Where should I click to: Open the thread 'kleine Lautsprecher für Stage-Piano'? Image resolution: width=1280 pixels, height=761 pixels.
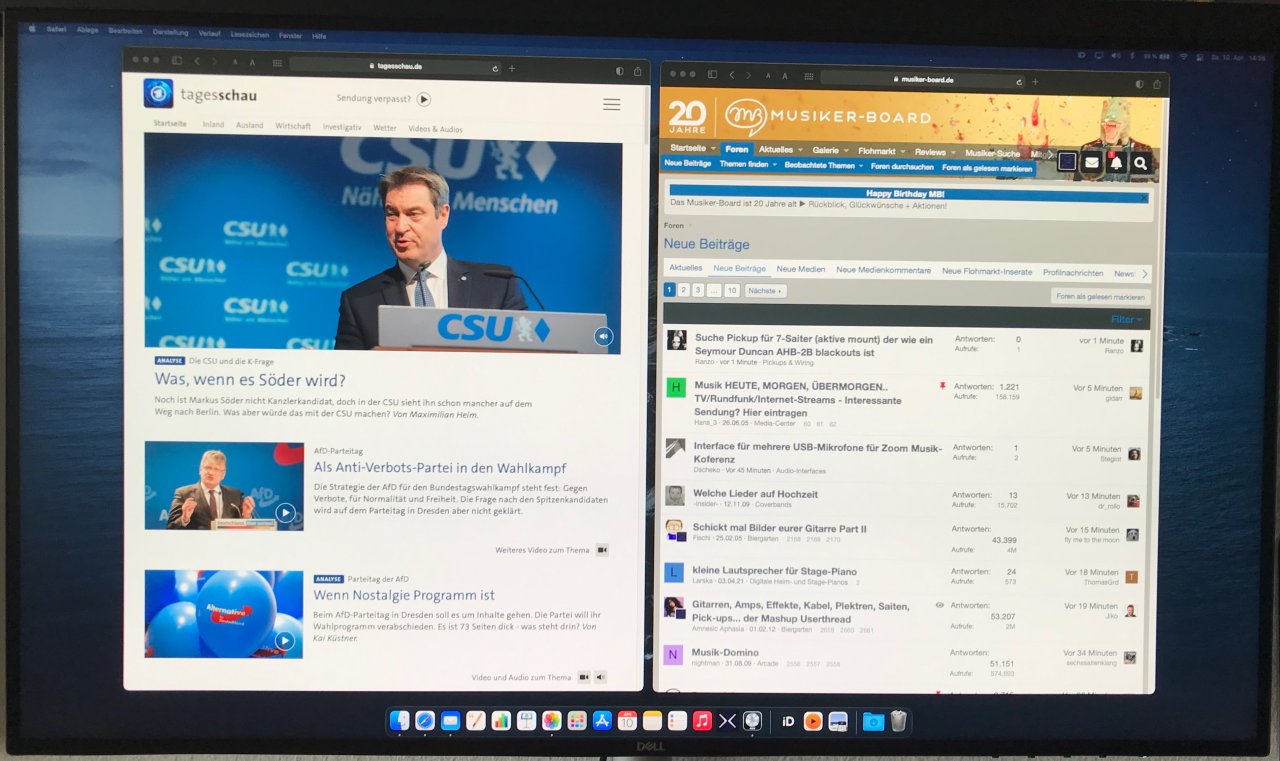tap(774, 571)
